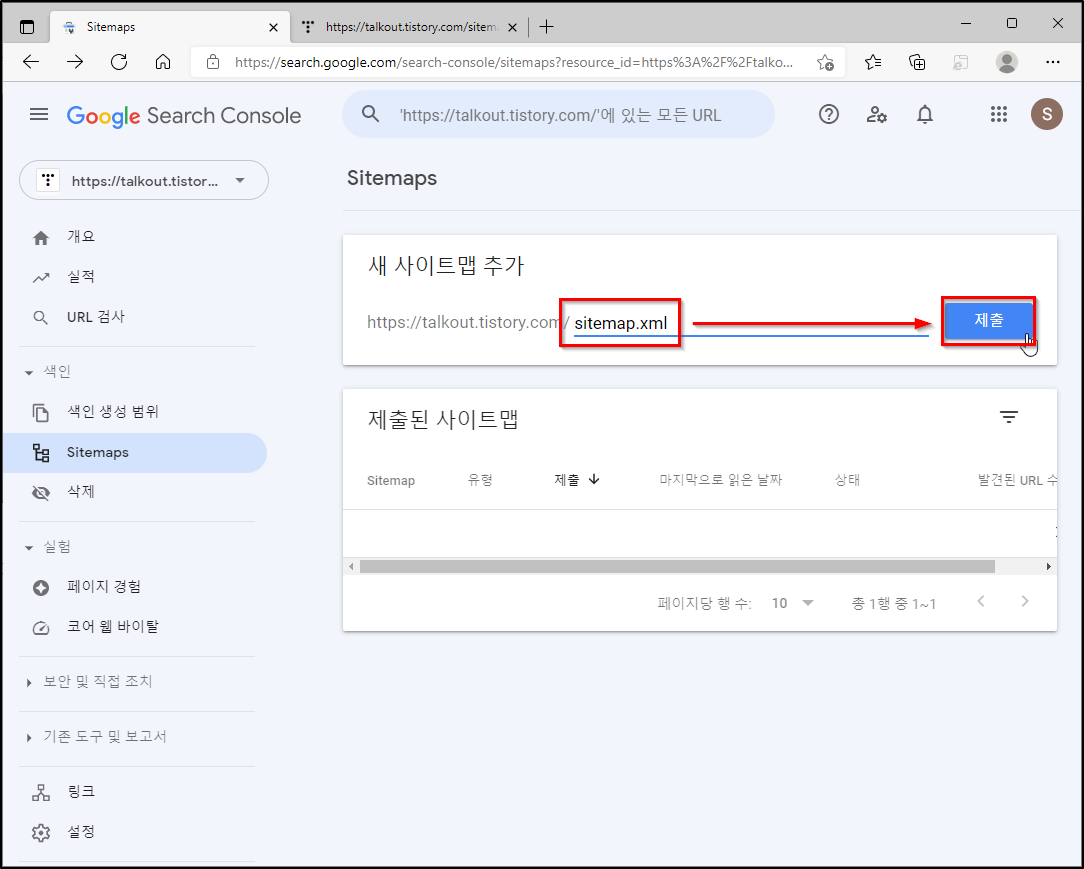The image size is (1084, 869).
Task: View site information lock icon
Action: pyautogui.click(x=213, y=62)
